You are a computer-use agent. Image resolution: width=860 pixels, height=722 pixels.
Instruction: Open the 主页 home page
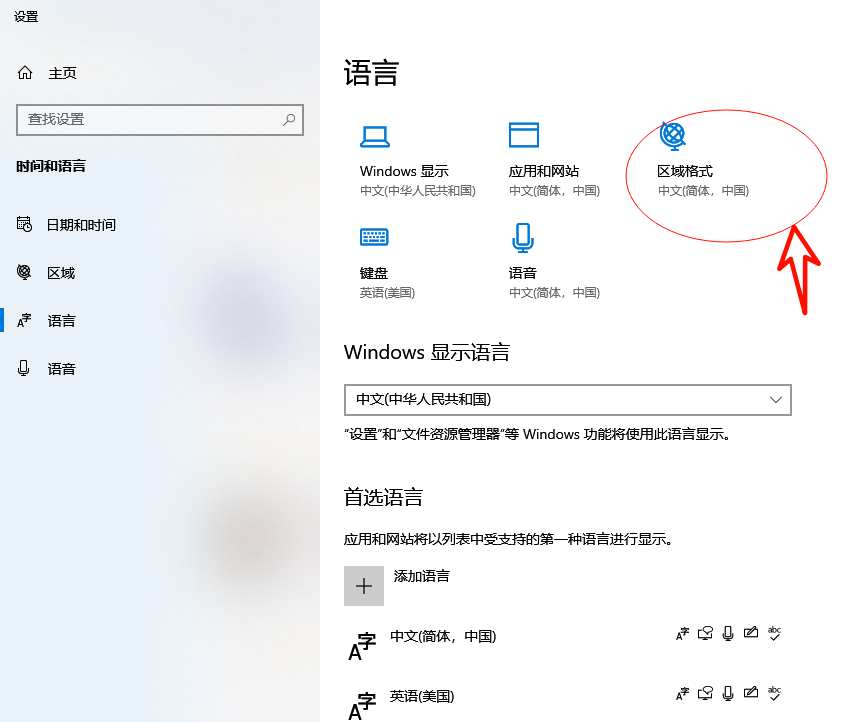click(x=62, y=73)
